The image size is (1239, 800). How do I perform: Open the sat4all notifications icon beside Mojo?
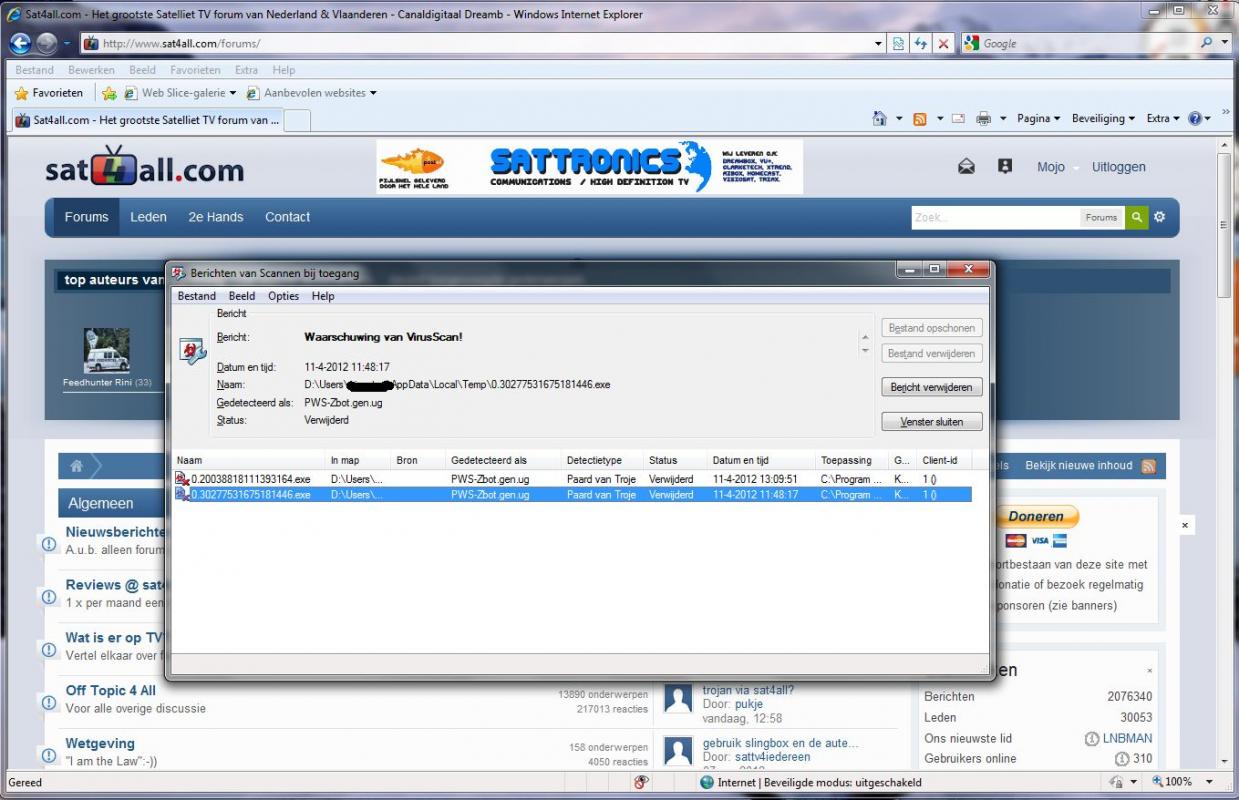pos(1005,167)
